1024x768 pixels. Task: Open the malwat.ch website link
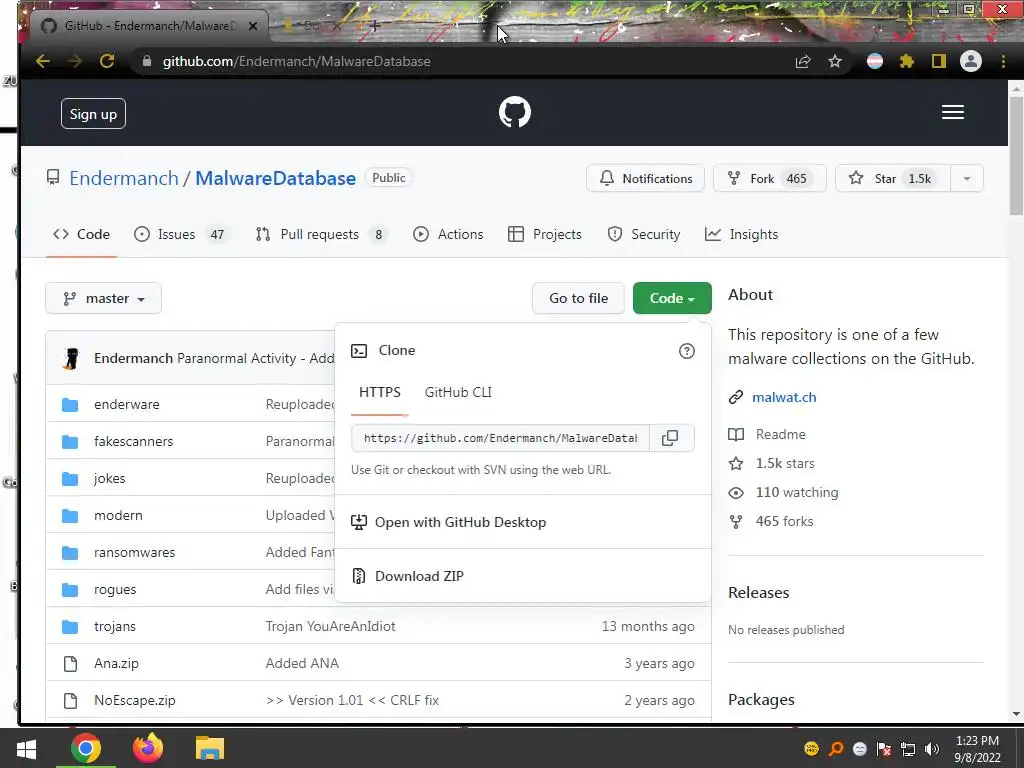[x=784, y=397]
